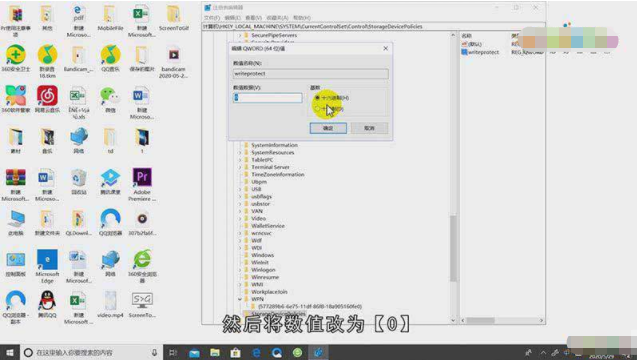The width and height of the screenshot is (637, 360).
Task: Open the 此电脑 desktop icon
Action: coord(16,222)
